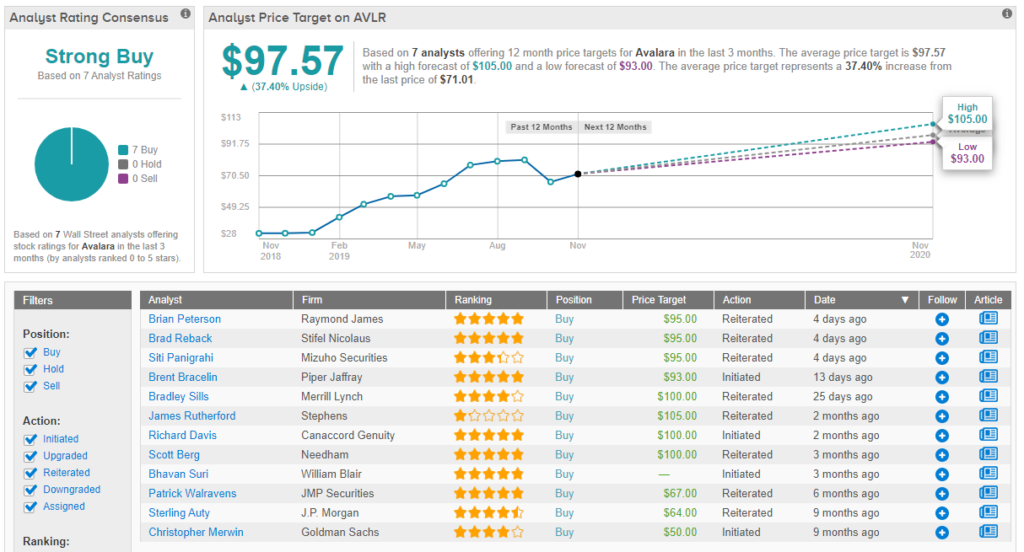
Task: Click the teal analyst ratings pie chart
Action: (71, 164)
